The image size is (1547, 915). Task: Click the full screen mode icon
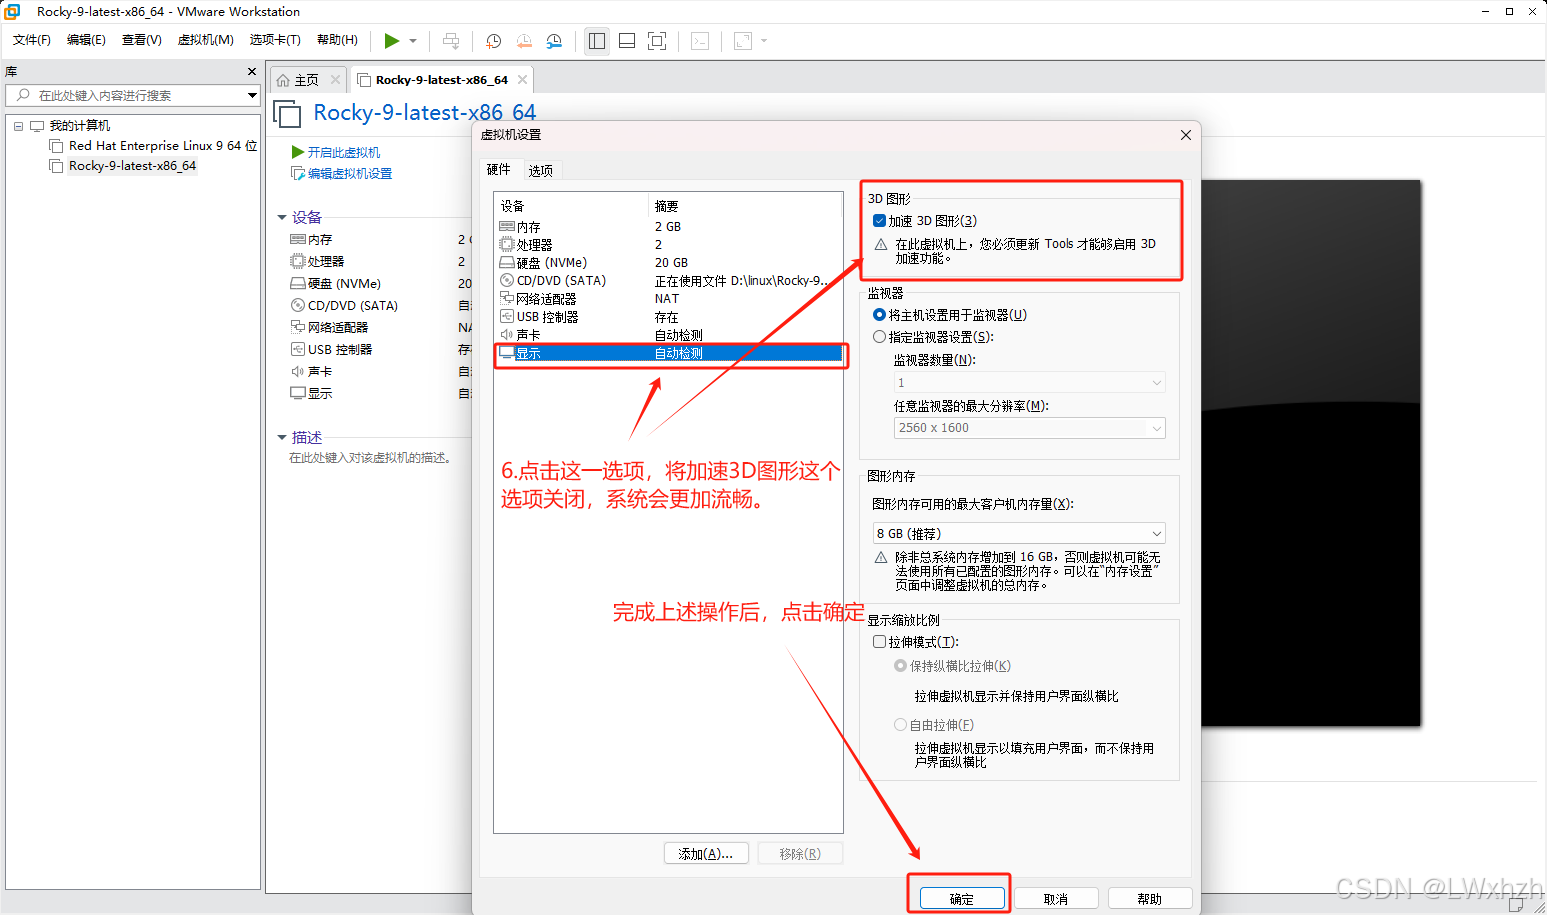point(657,41)
